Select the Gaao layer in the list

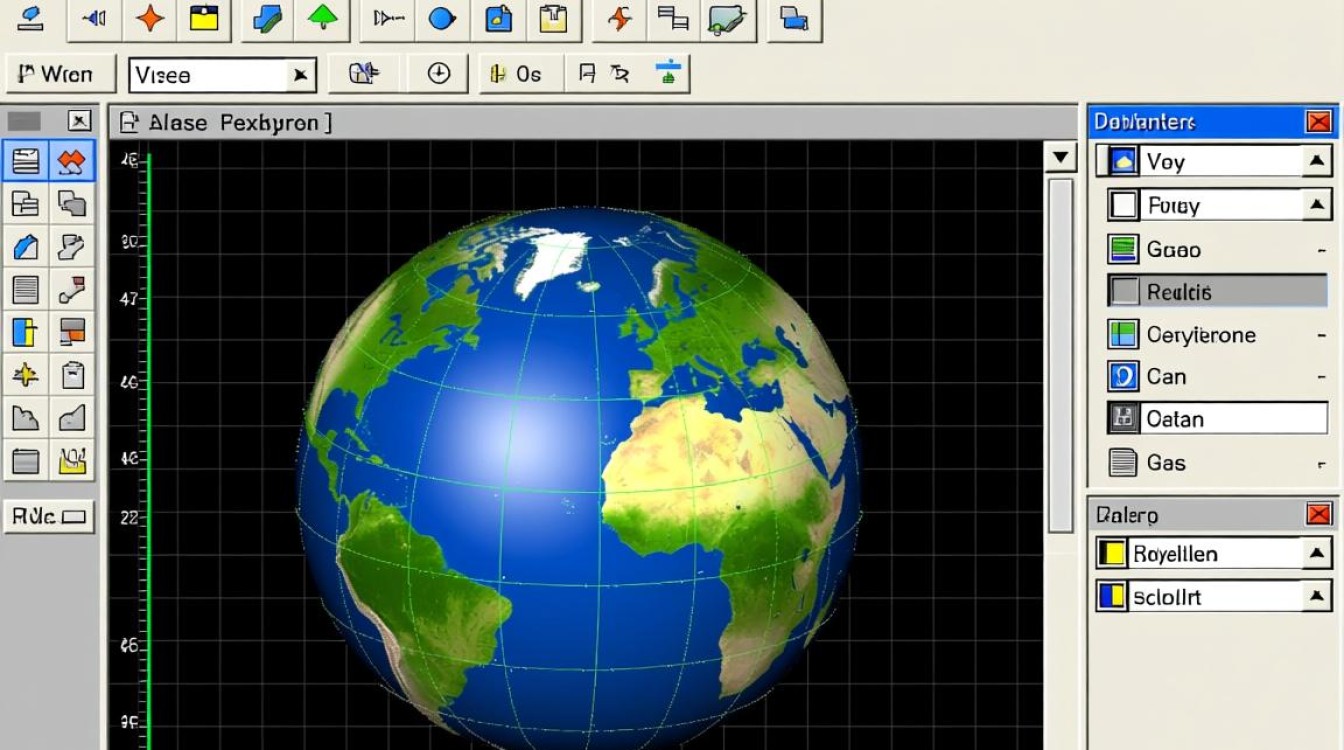pyautogui.click(x=1173, y=249)
